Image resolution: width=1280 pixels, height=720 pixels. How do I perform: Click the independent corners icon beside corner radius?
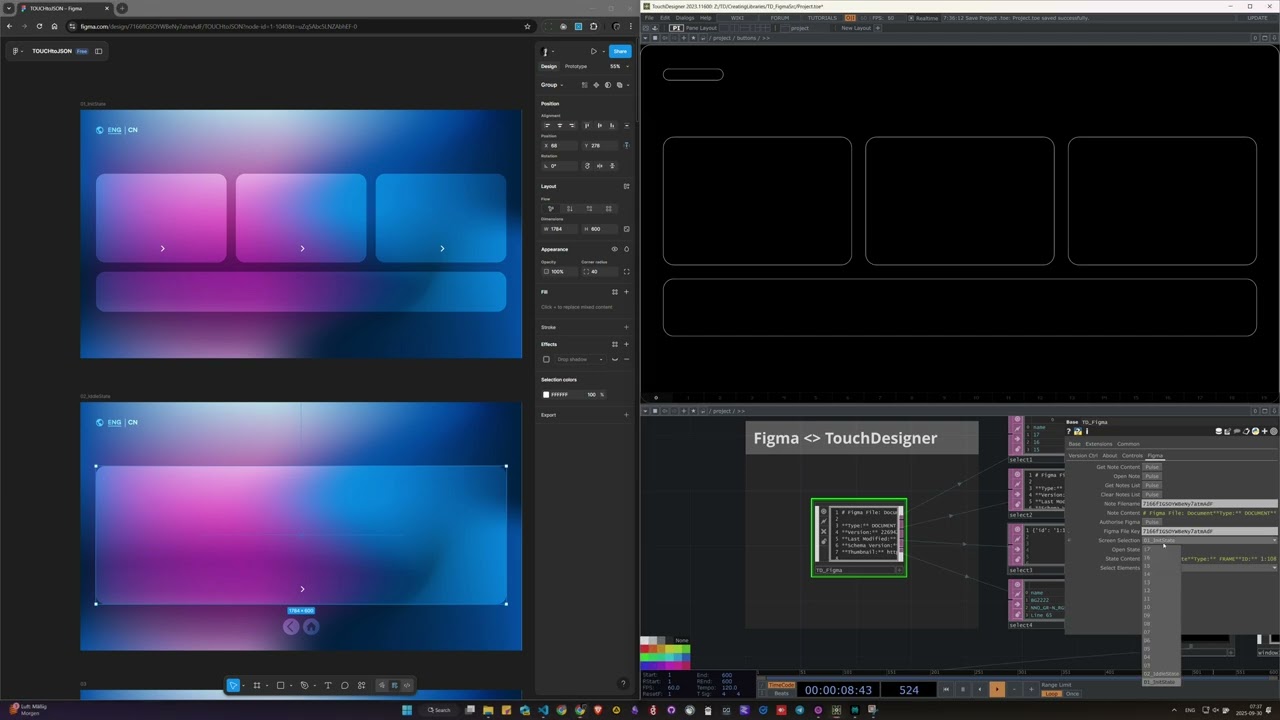(x=626, y=271)
